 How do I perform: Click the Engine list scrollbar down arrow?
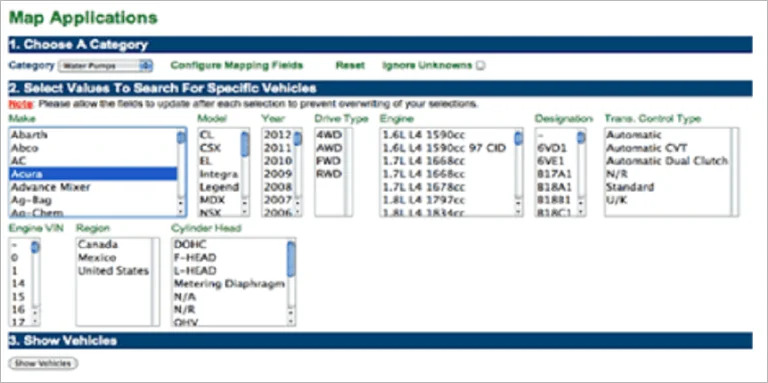coord(519,212)
